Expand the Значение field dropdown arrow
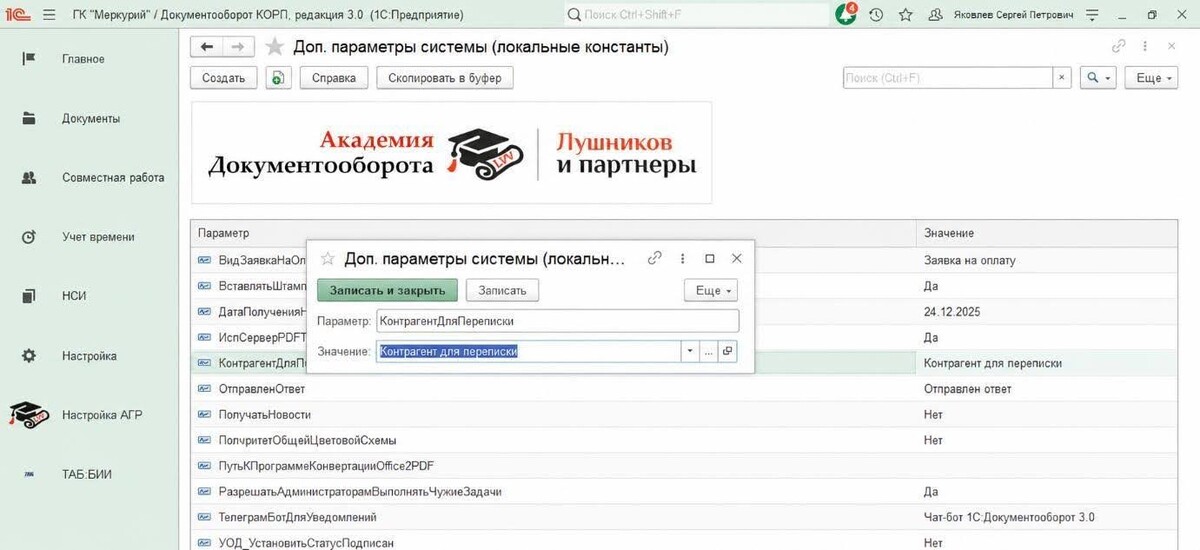 click(x=690, y=351)
